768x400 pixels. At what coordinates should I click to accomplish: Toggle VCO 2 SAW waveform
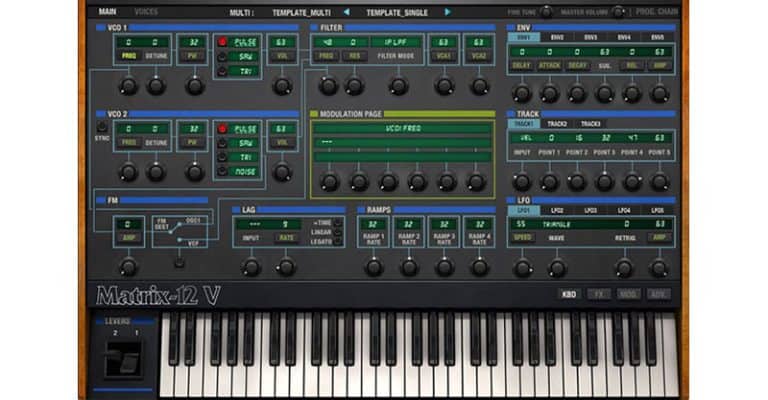(x=222, y=143)
